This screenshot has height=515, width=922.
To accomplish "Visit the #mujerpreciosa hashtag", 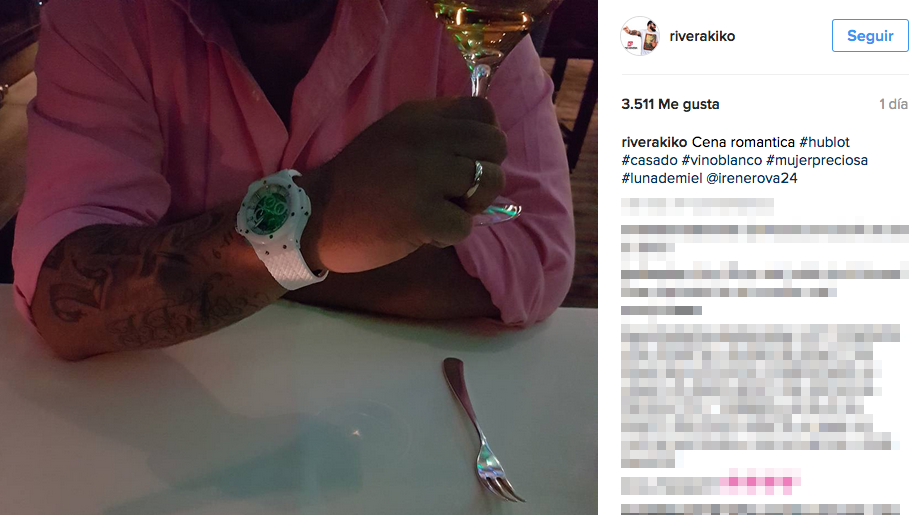I will click(x=817, y=160).
